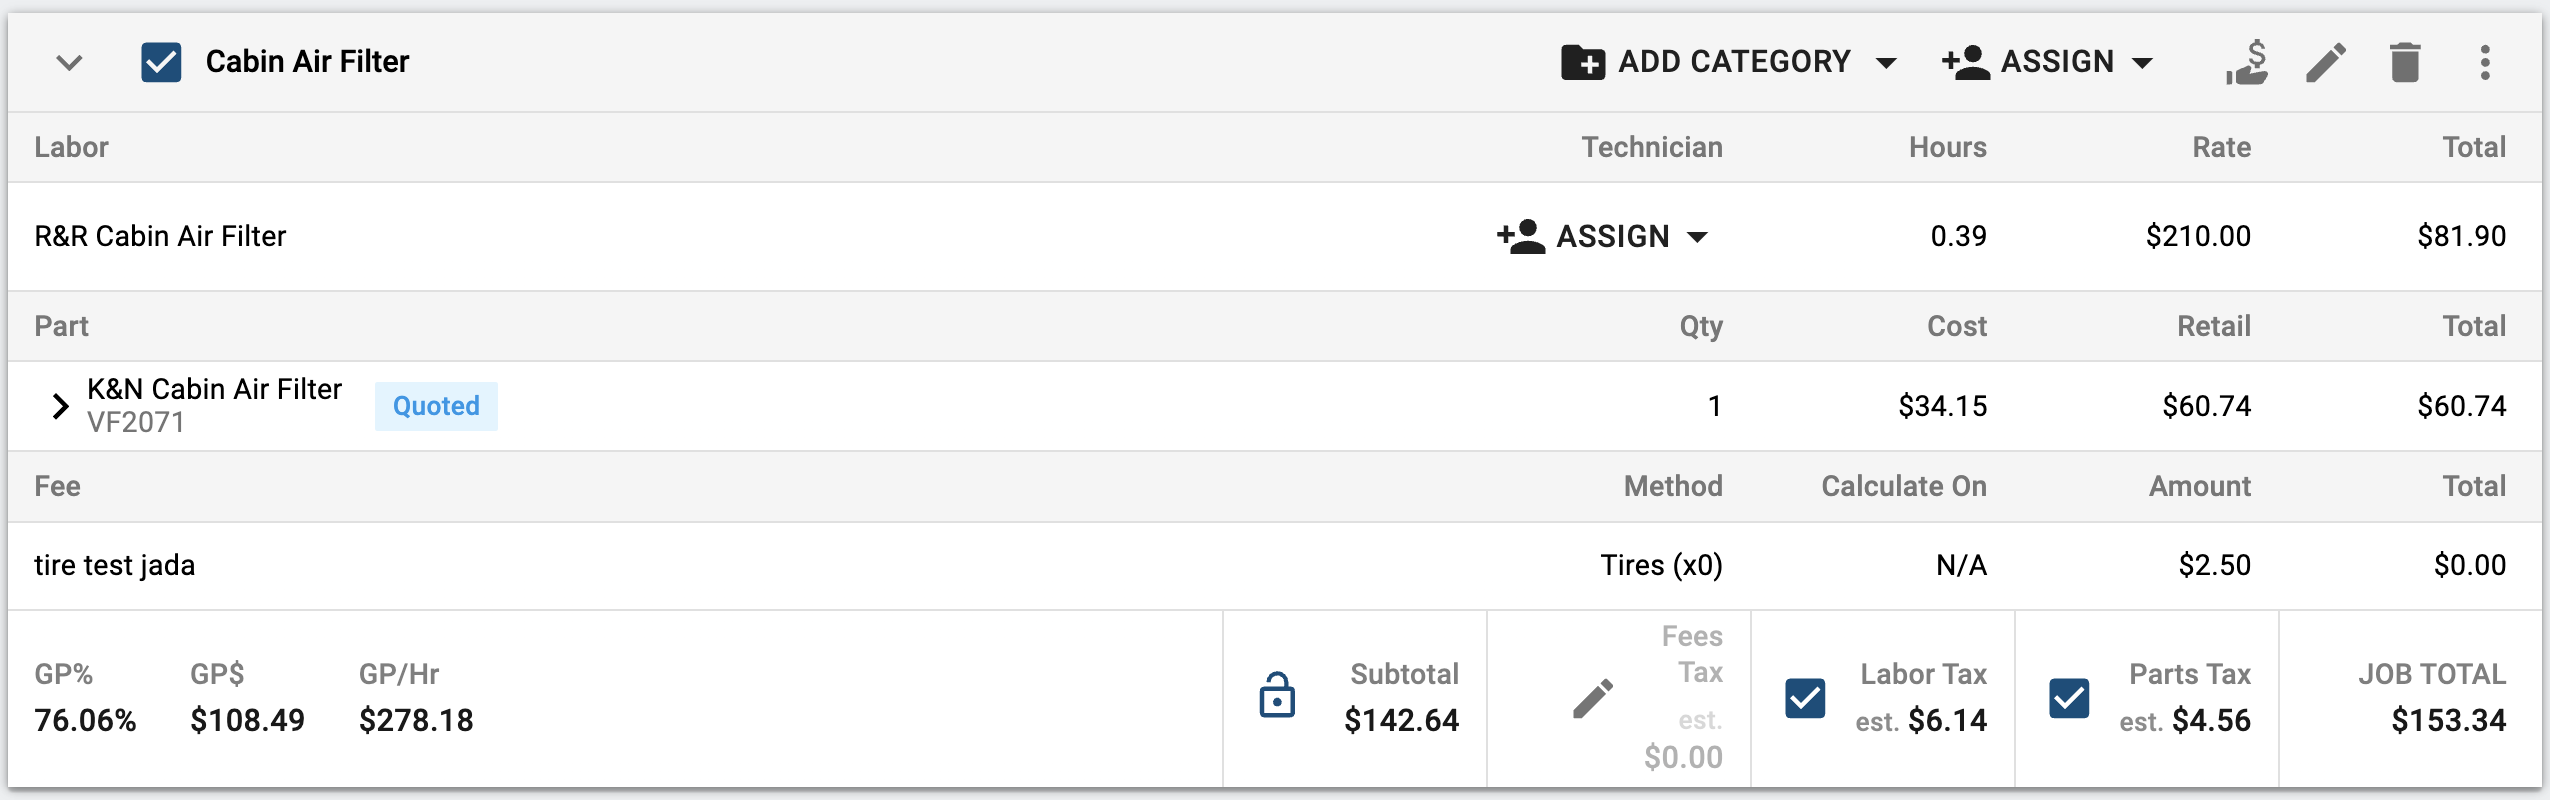This screenshot has width=2550, height=800.
Task: Click labor hours value 0.39
Action: tap(1958, 237)
